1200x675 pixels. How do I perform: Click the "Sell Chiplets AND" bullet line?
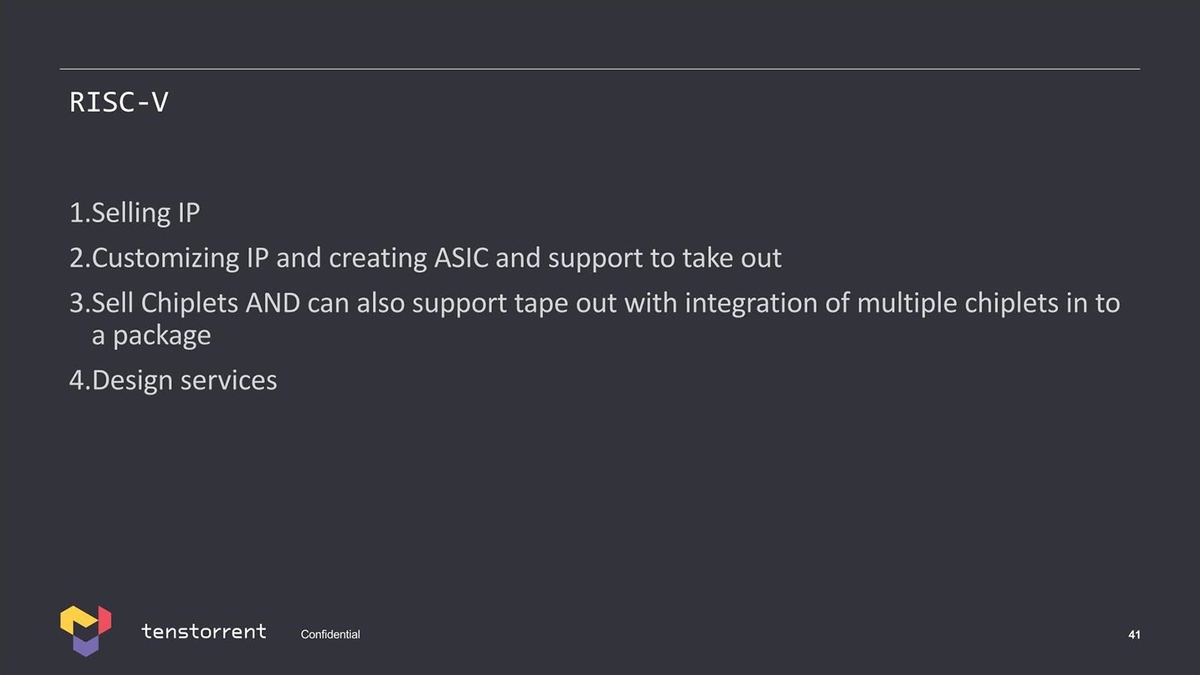pyautogui.click(x=595, y=303)
